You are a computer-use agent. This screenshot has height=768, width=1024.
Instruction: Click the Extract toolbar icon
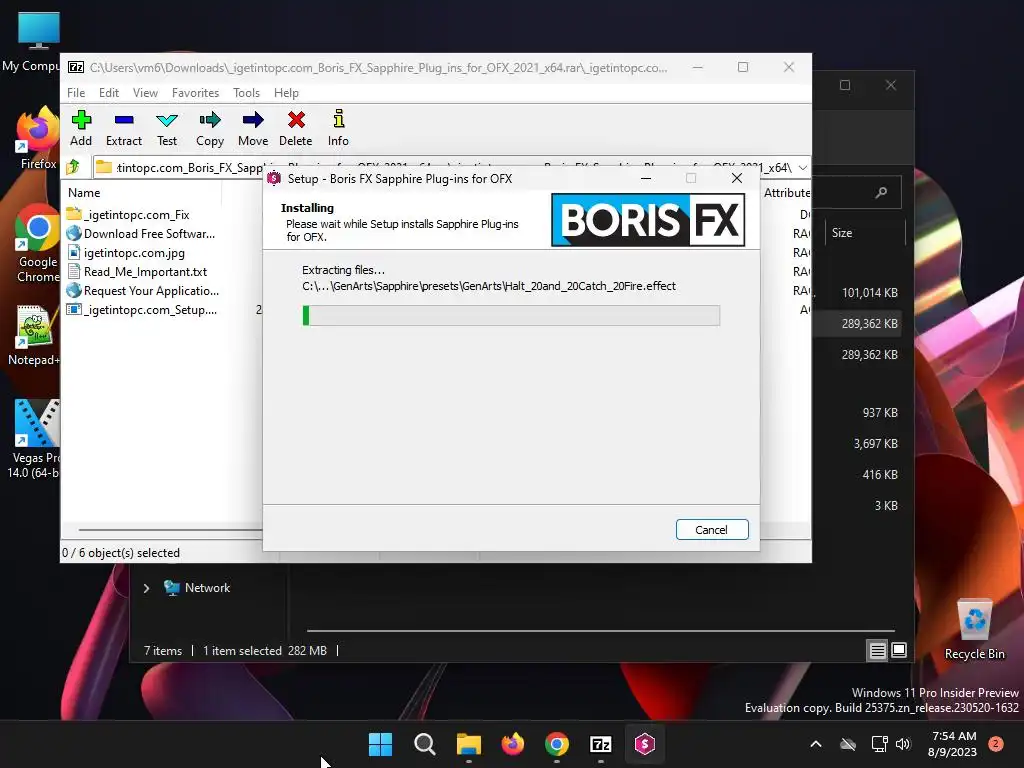(x=123, y=128)
